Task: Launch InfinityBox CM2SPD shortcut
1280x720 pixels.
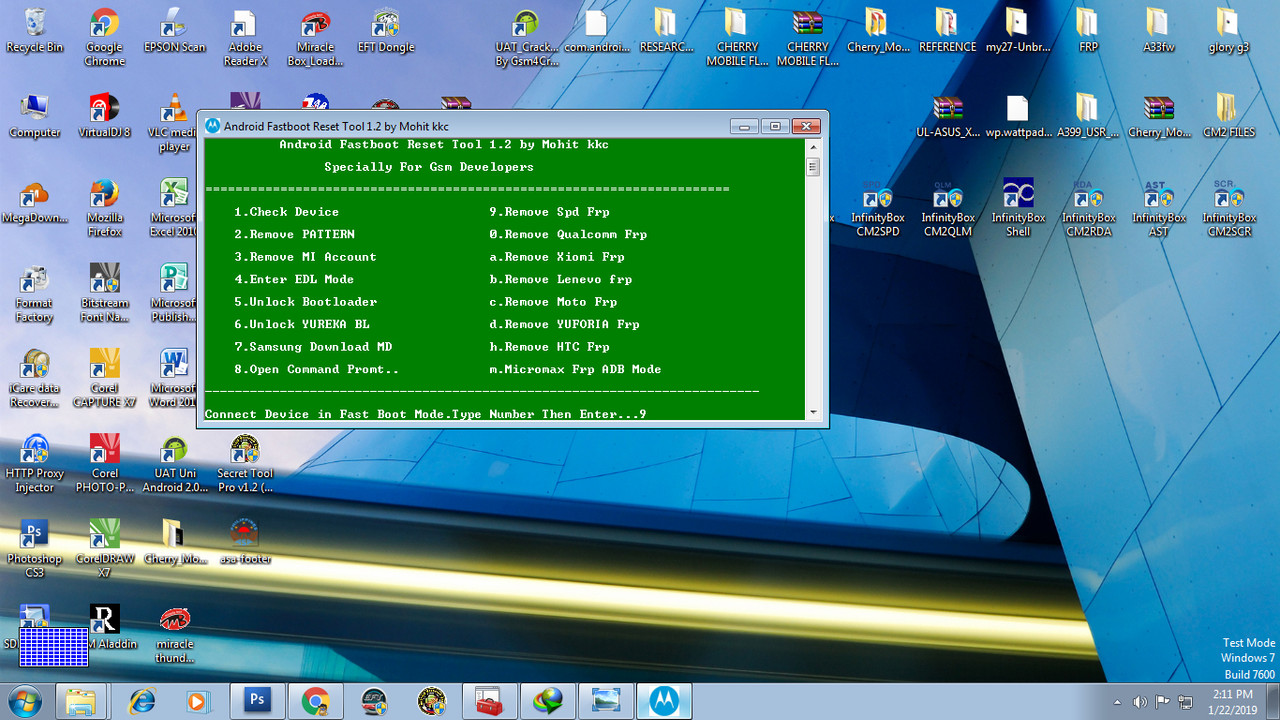Action: click(877, 208)
